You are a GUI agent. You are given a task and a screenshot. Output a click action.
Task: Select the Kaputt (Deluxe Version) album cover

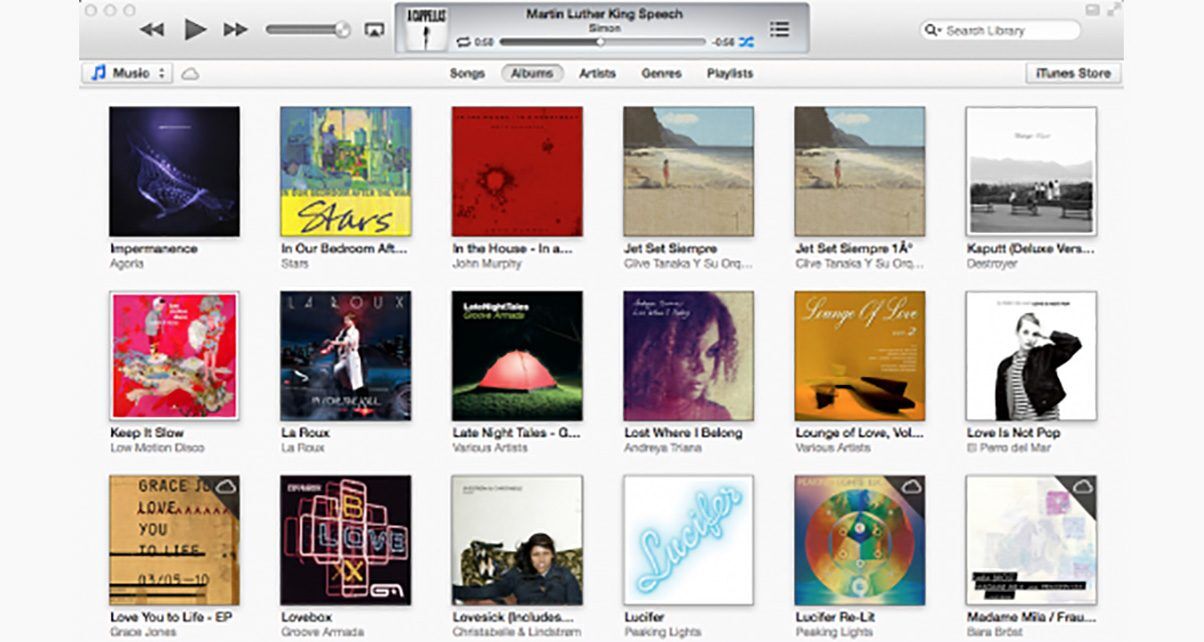click(x=1031, y=171)
